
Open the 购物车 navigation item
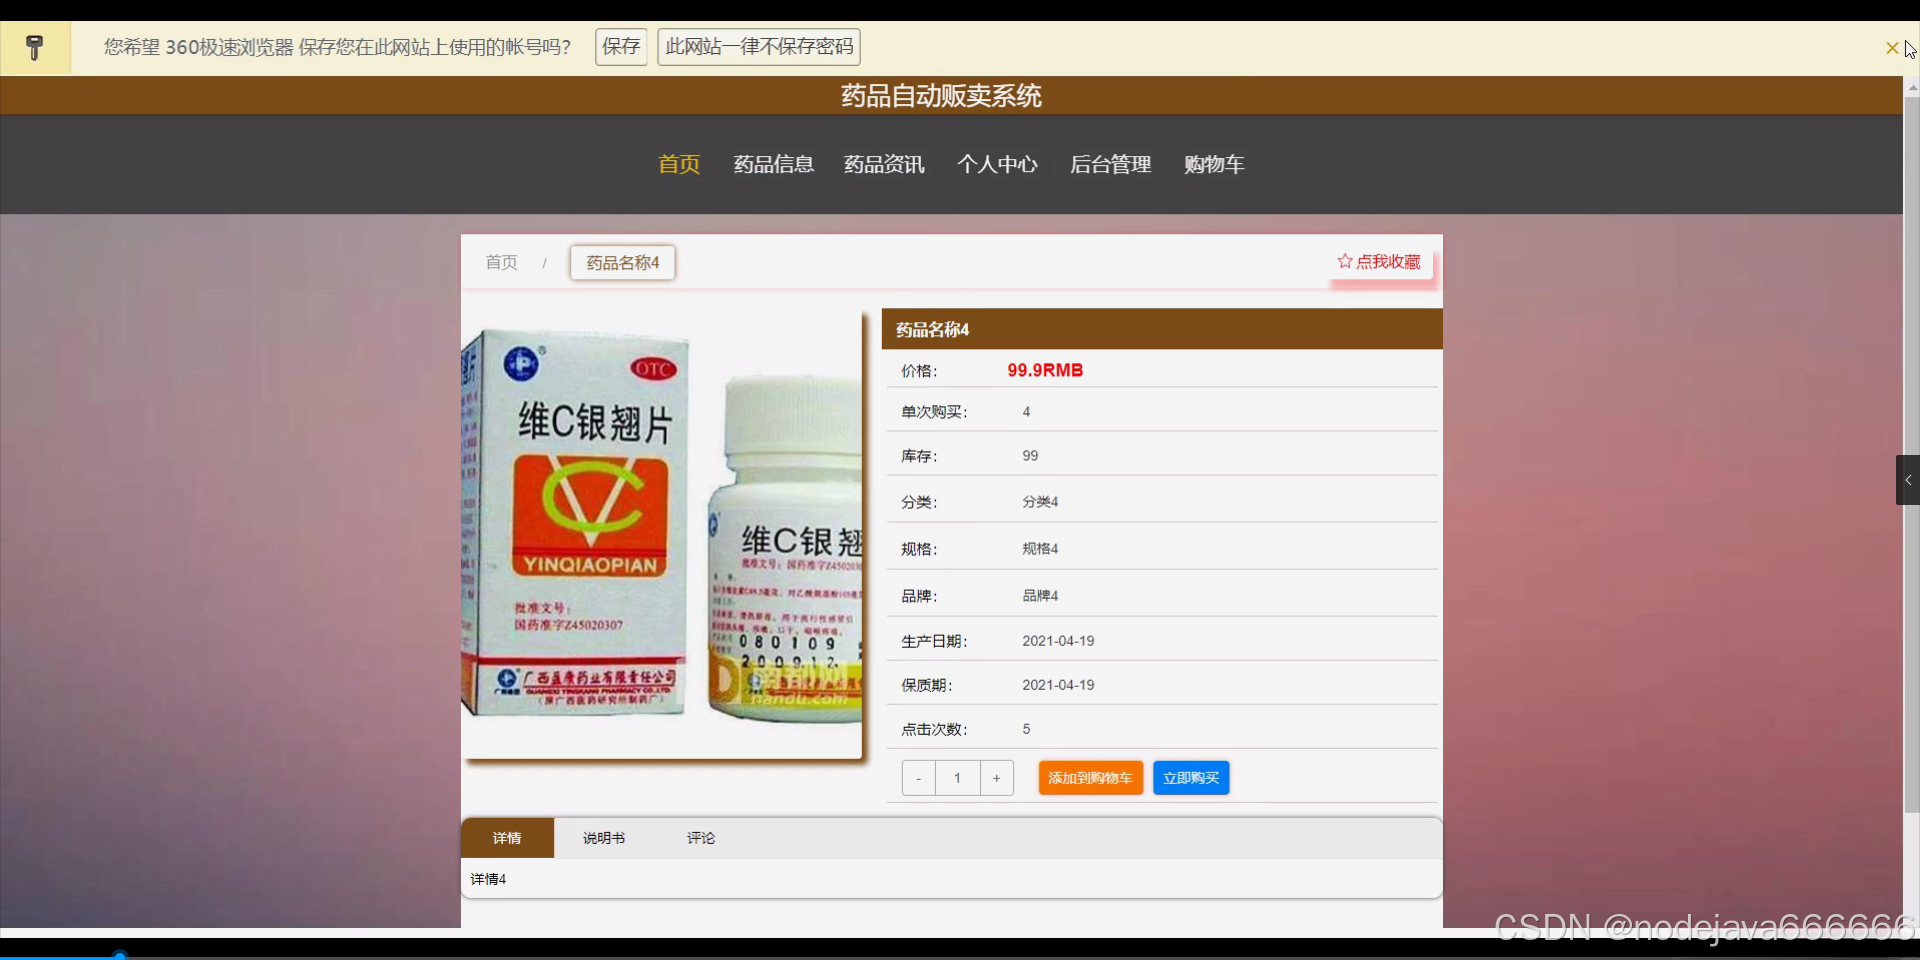pyautogui.click(x=1214, y=164)
